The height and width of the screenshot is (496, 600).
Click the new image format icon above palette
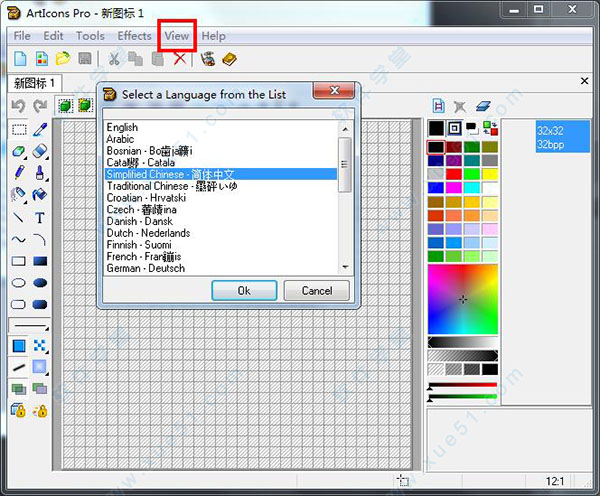pos(439,106)
